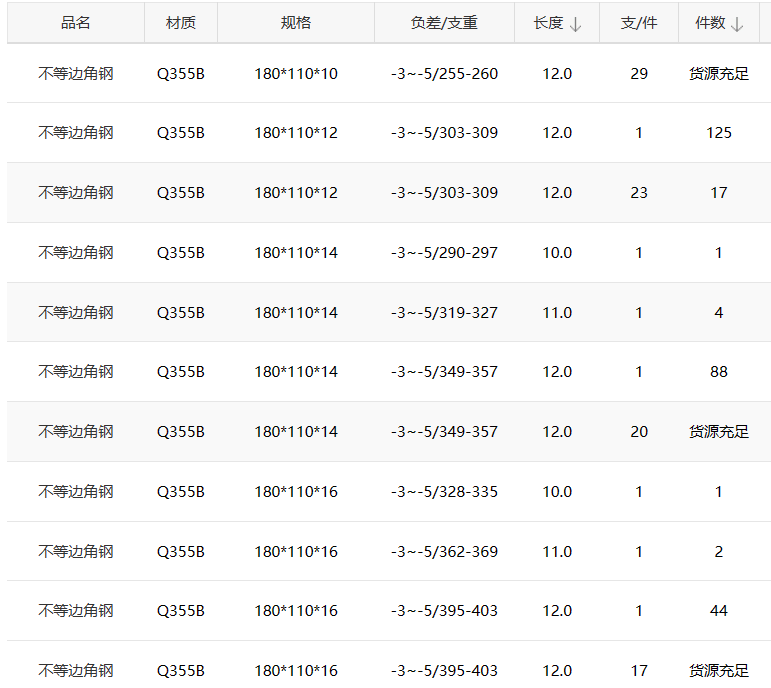Click the 规格 column header

coord(296,23)
